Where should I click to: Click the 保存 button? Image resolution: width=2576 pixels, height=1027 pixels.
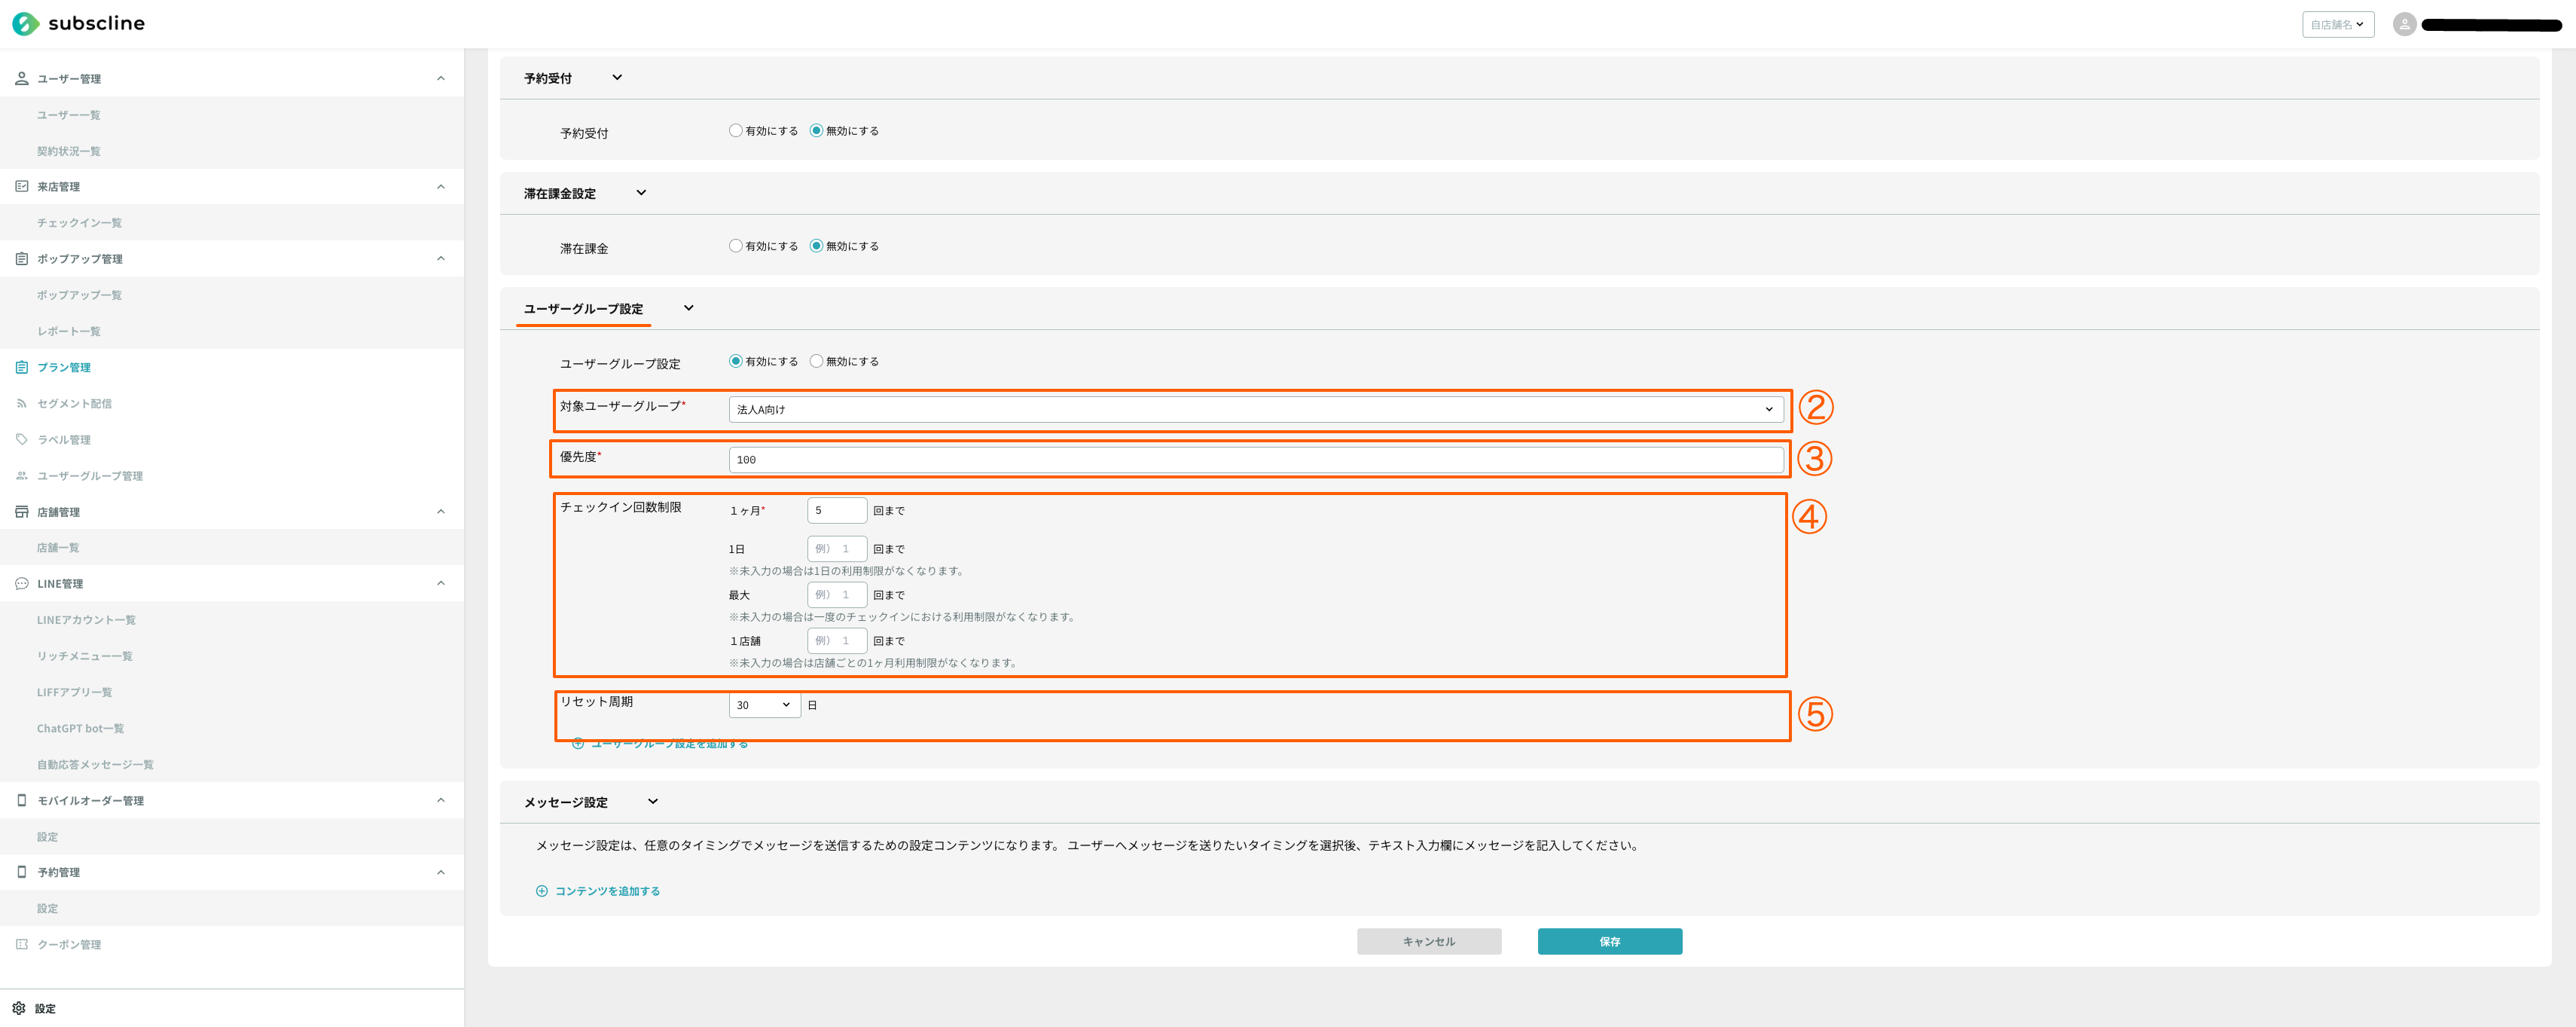[x=1610, y=940]
